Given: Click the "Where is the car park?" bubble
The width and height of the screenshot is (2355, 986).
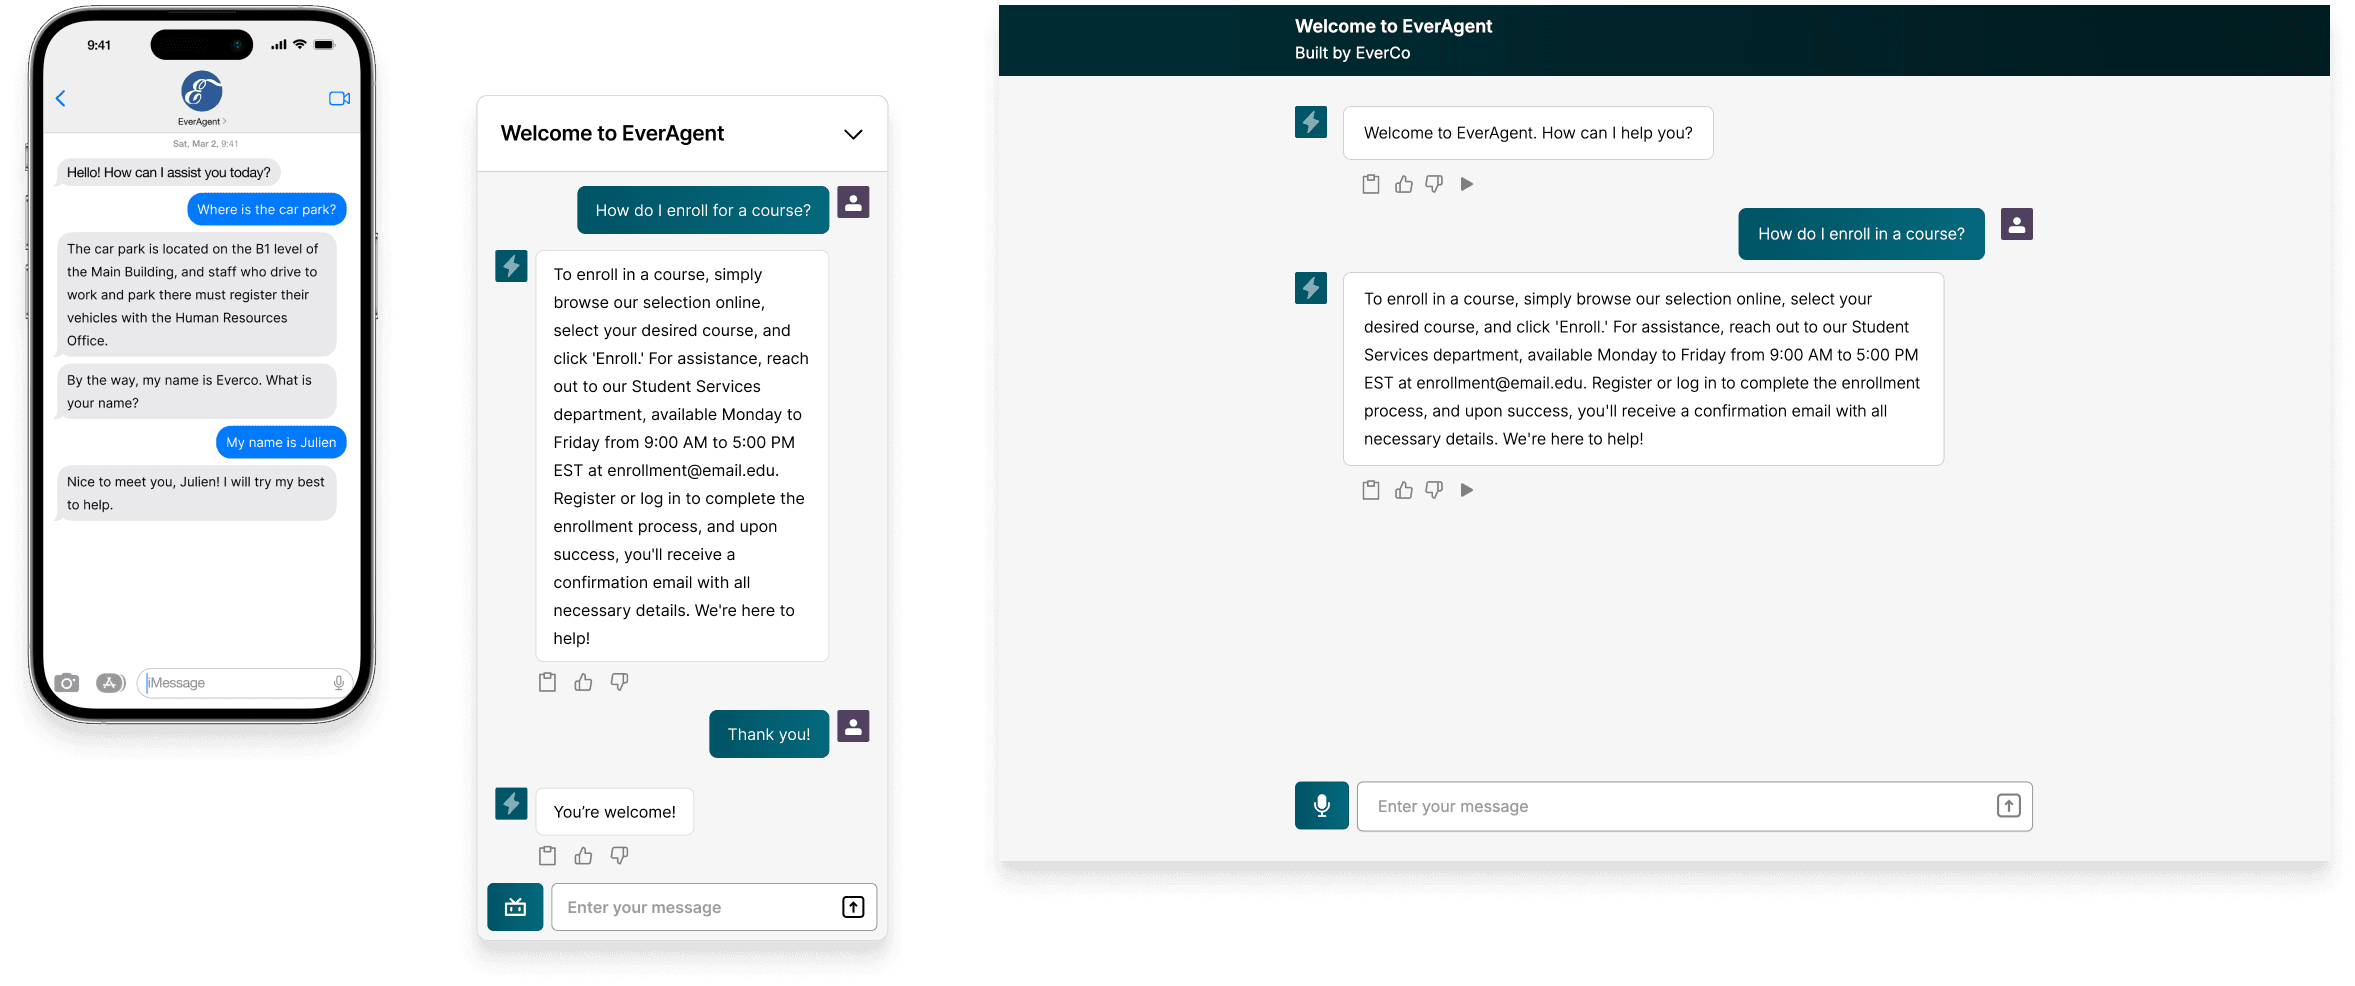Looking at the screenshot, I should (x=267, y=209).
